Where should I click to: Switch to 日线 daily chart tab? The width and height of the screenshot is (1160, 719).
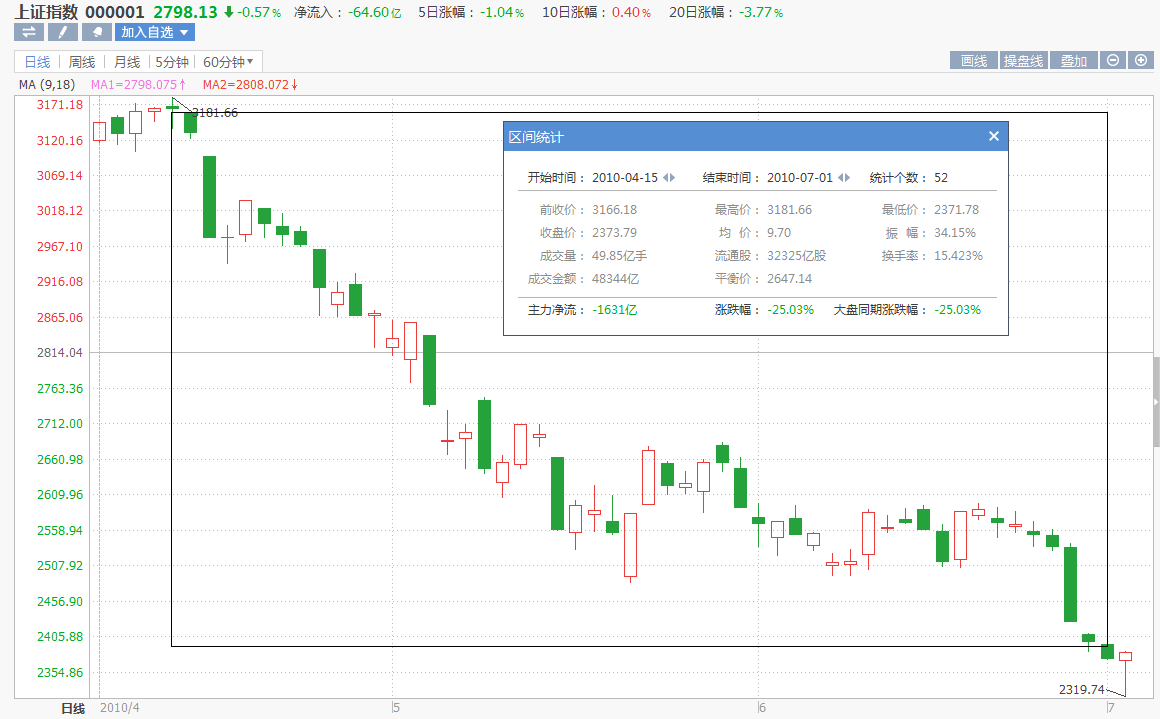(x=37, y=61)
